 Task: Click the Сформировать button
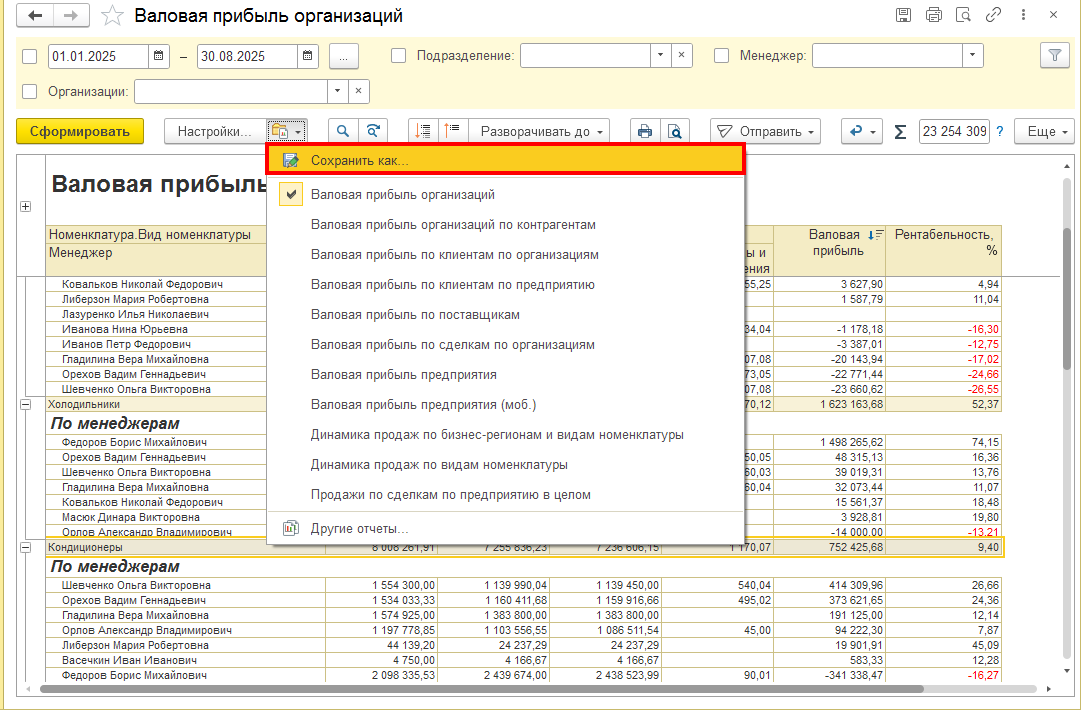click(80, 131)
